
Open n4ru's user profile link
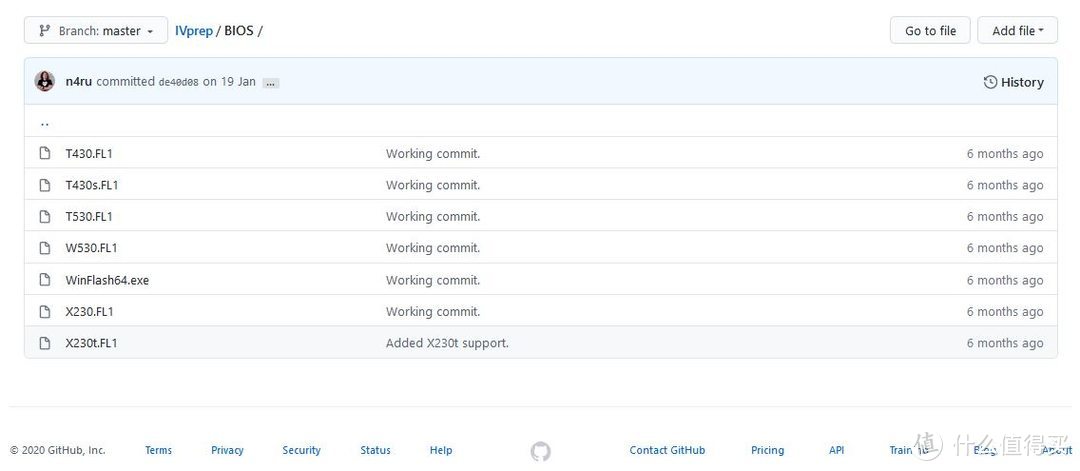(x=79, y=81)
